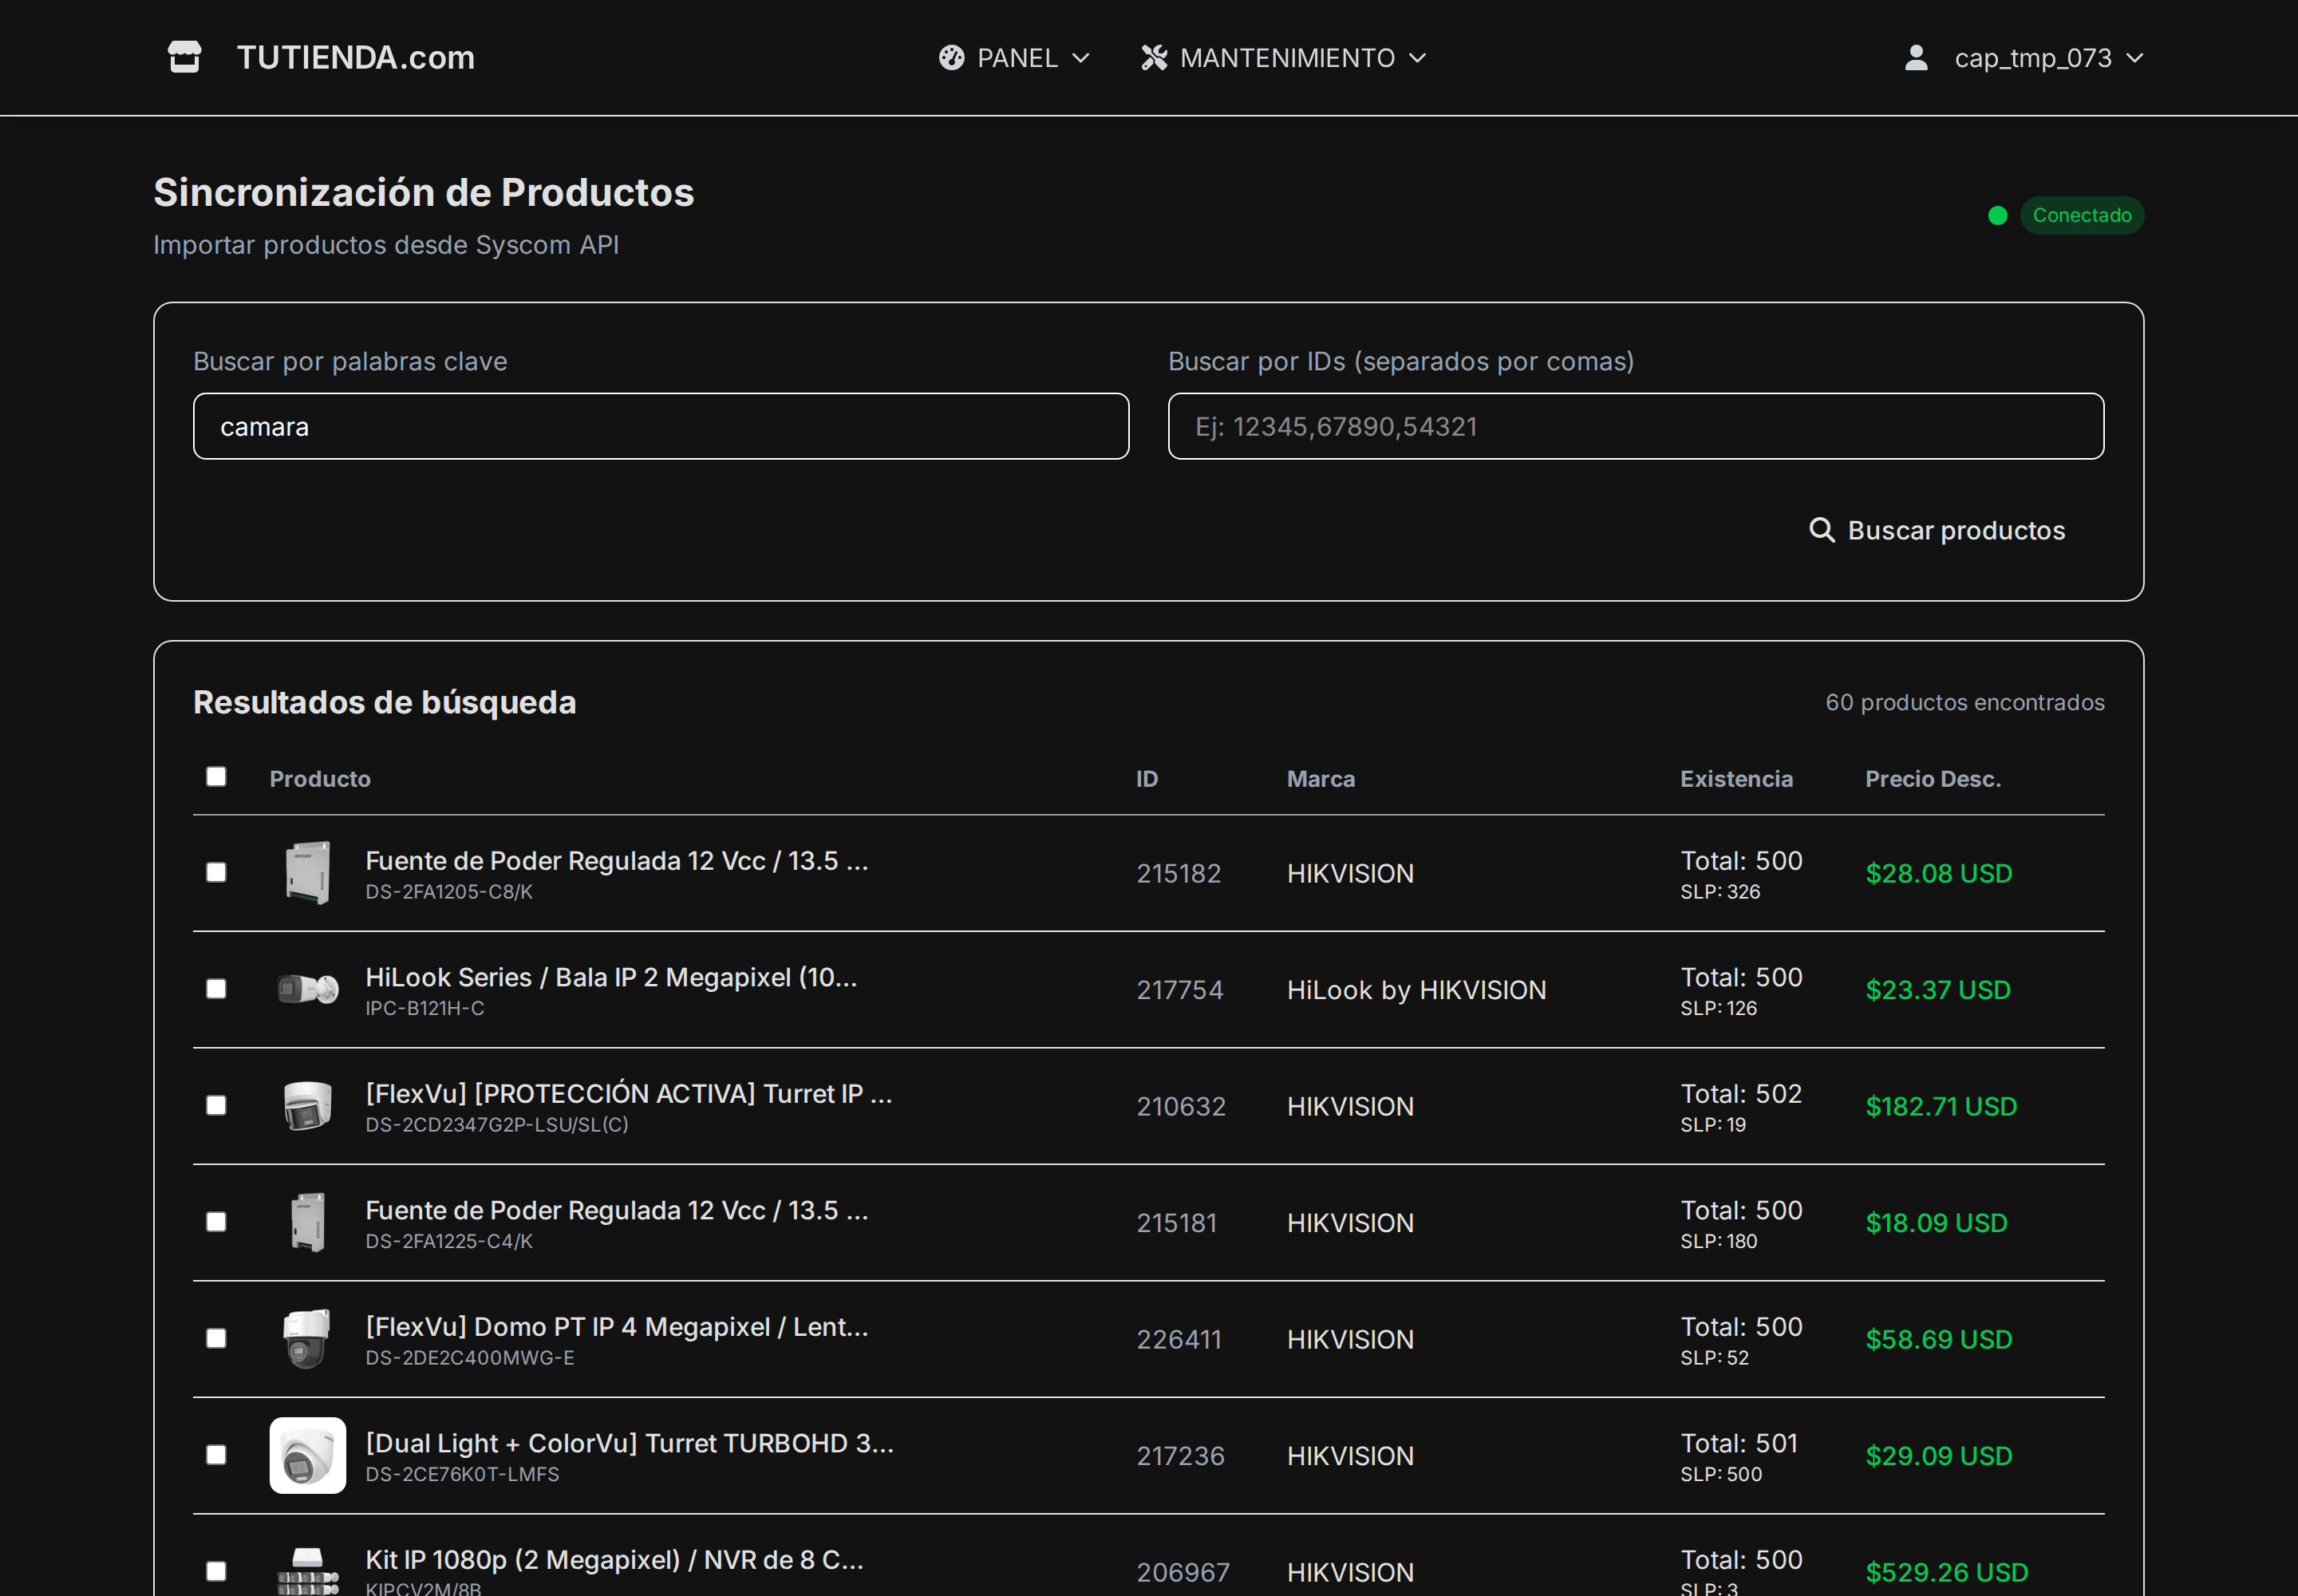Click the 60 productos encontrados count
Viewport: 2298px width, 1596px height.
pyautogui.click(x=1964, y=703)
